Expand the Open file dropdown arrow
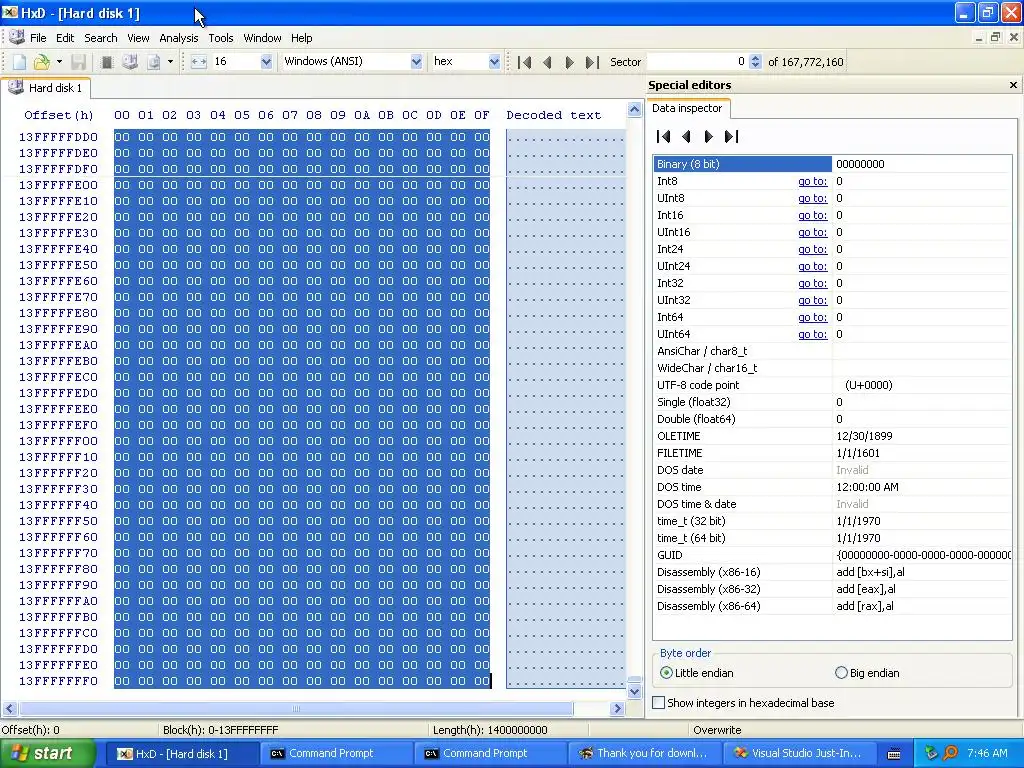The height and width of the screenshot is (768, 1024). tap(59, 62)
